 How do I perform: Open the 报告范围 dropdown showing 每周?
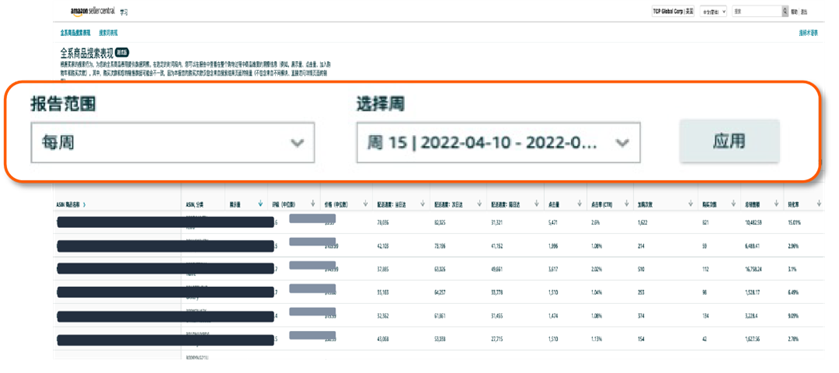point(172,142)
